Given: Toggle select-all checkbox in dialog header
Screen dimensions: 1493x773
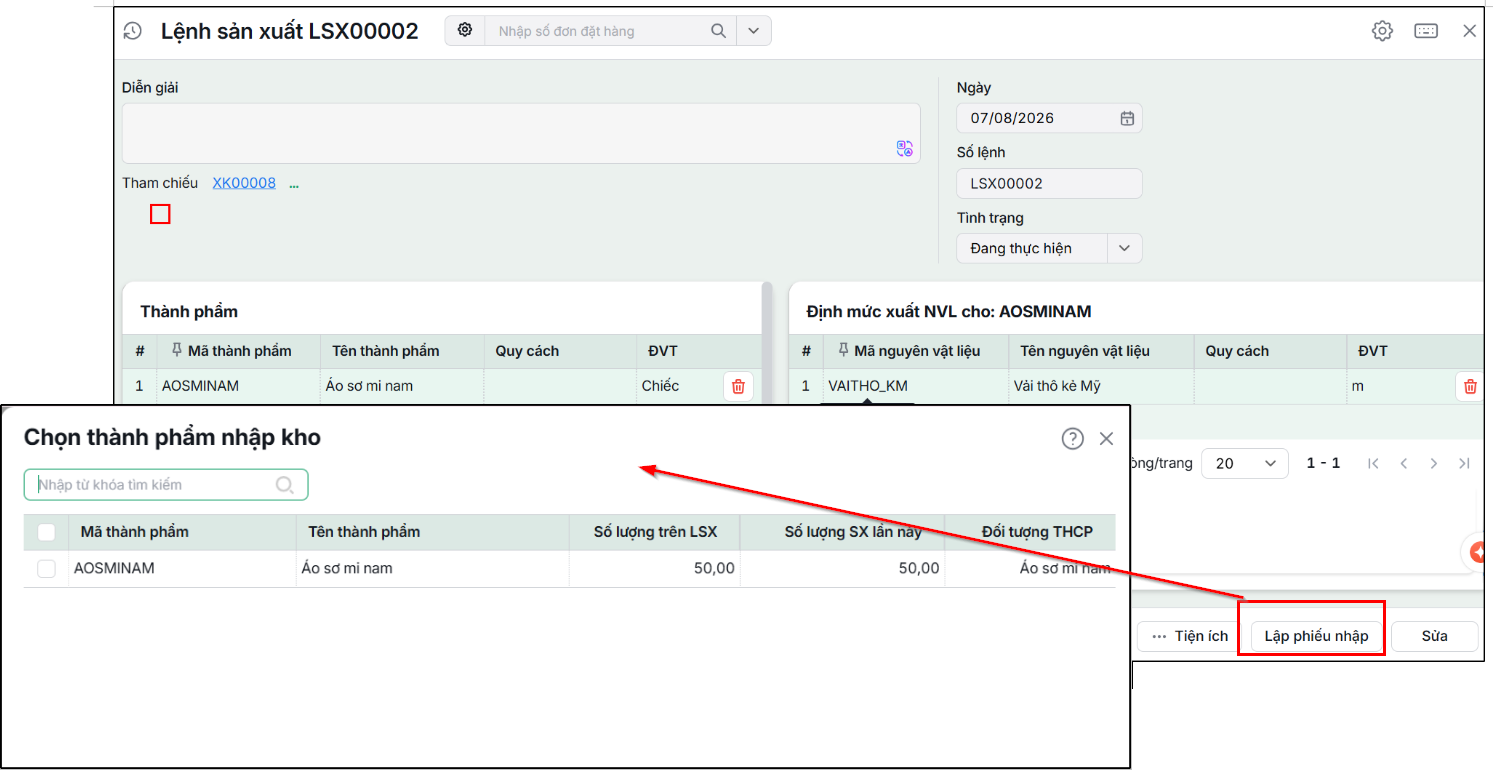Looking at the screenshot, I should [46, 532].
